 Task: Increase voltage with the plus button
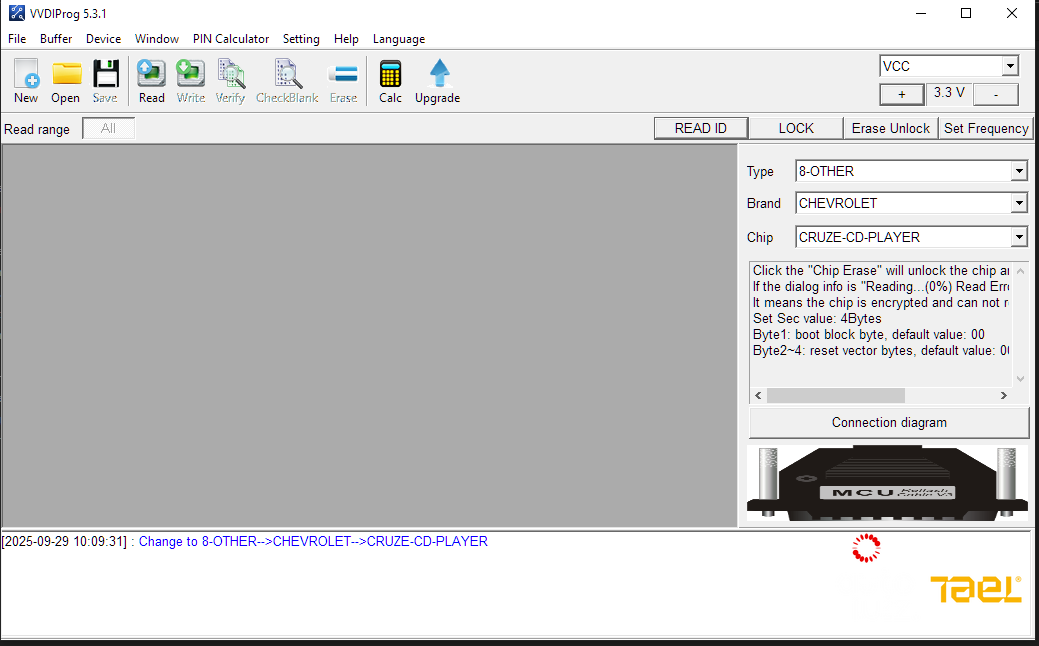tap(902, 94)
